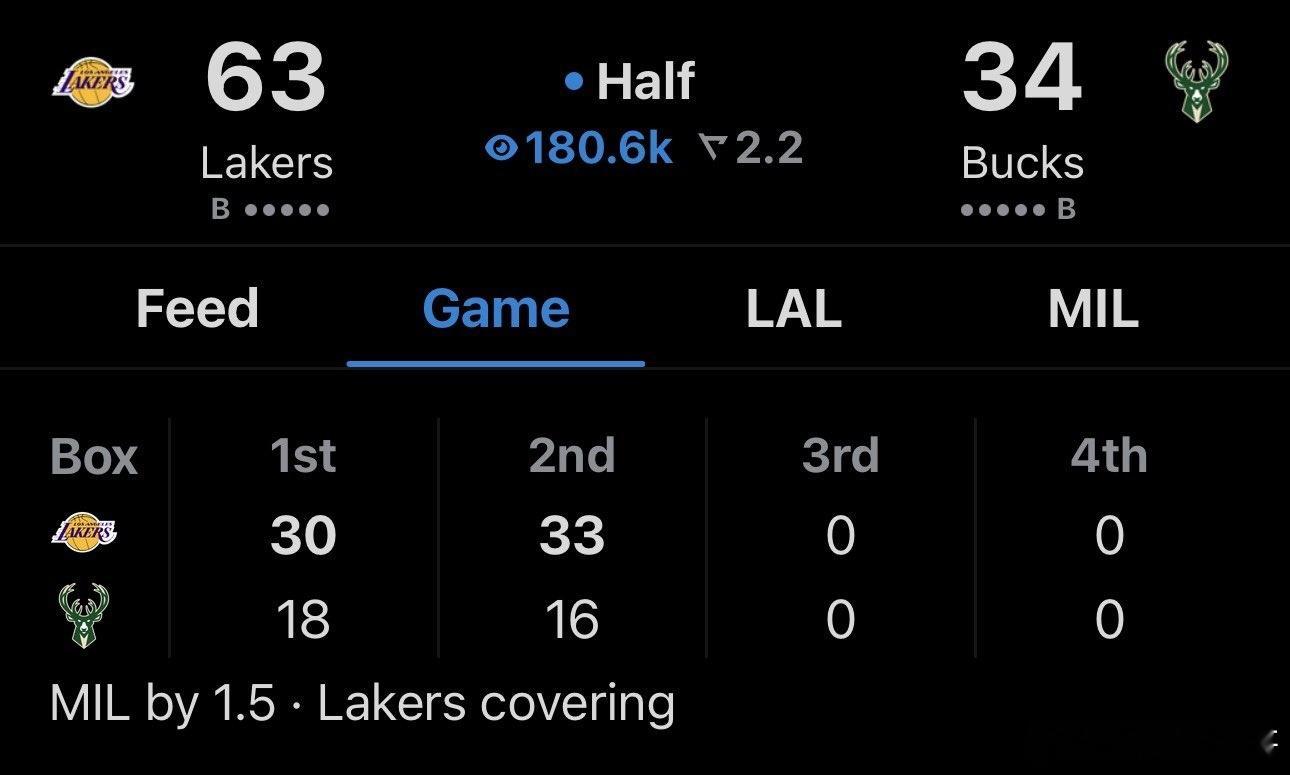
Task: Tap the Bucks logo in box score
Action: pyautogui.click(x=84, y=616)
